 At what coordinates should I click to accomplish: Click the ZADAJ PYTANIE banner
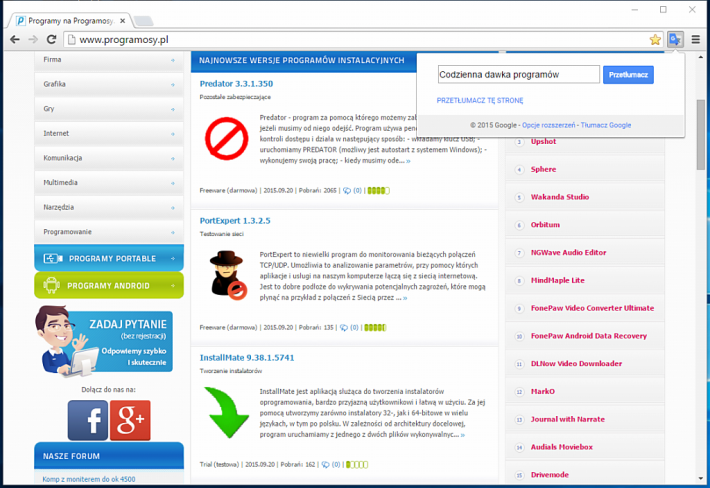click(104, 340)
